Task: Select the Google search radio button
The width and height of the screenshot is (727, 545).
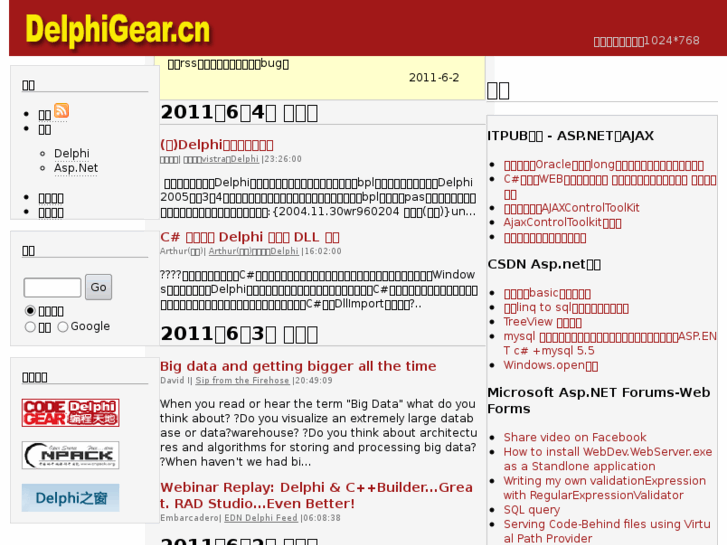Action: 63,327
